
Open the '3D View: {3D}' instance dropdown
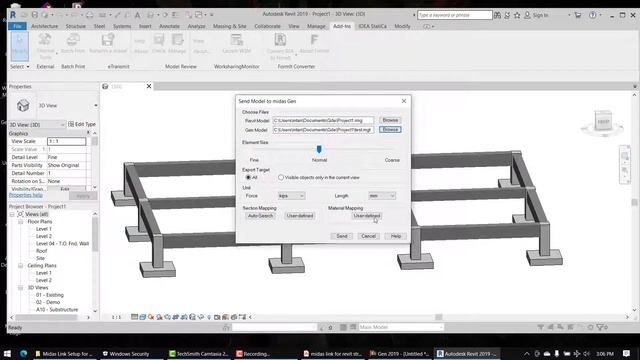[x=37, y=124]
